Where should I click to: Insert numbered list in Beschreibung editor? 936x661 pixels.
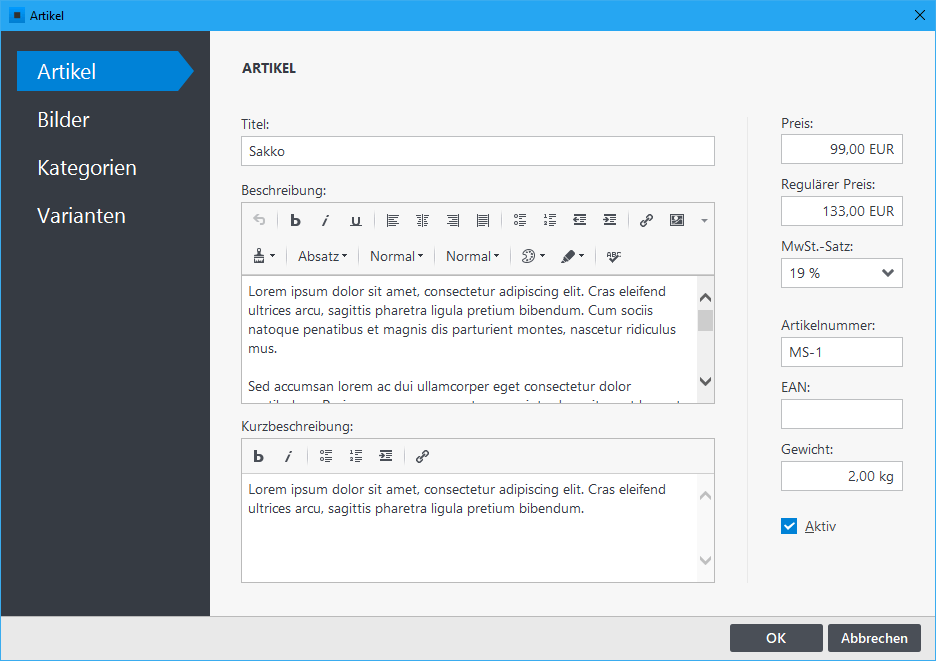[x=550, y=220]
